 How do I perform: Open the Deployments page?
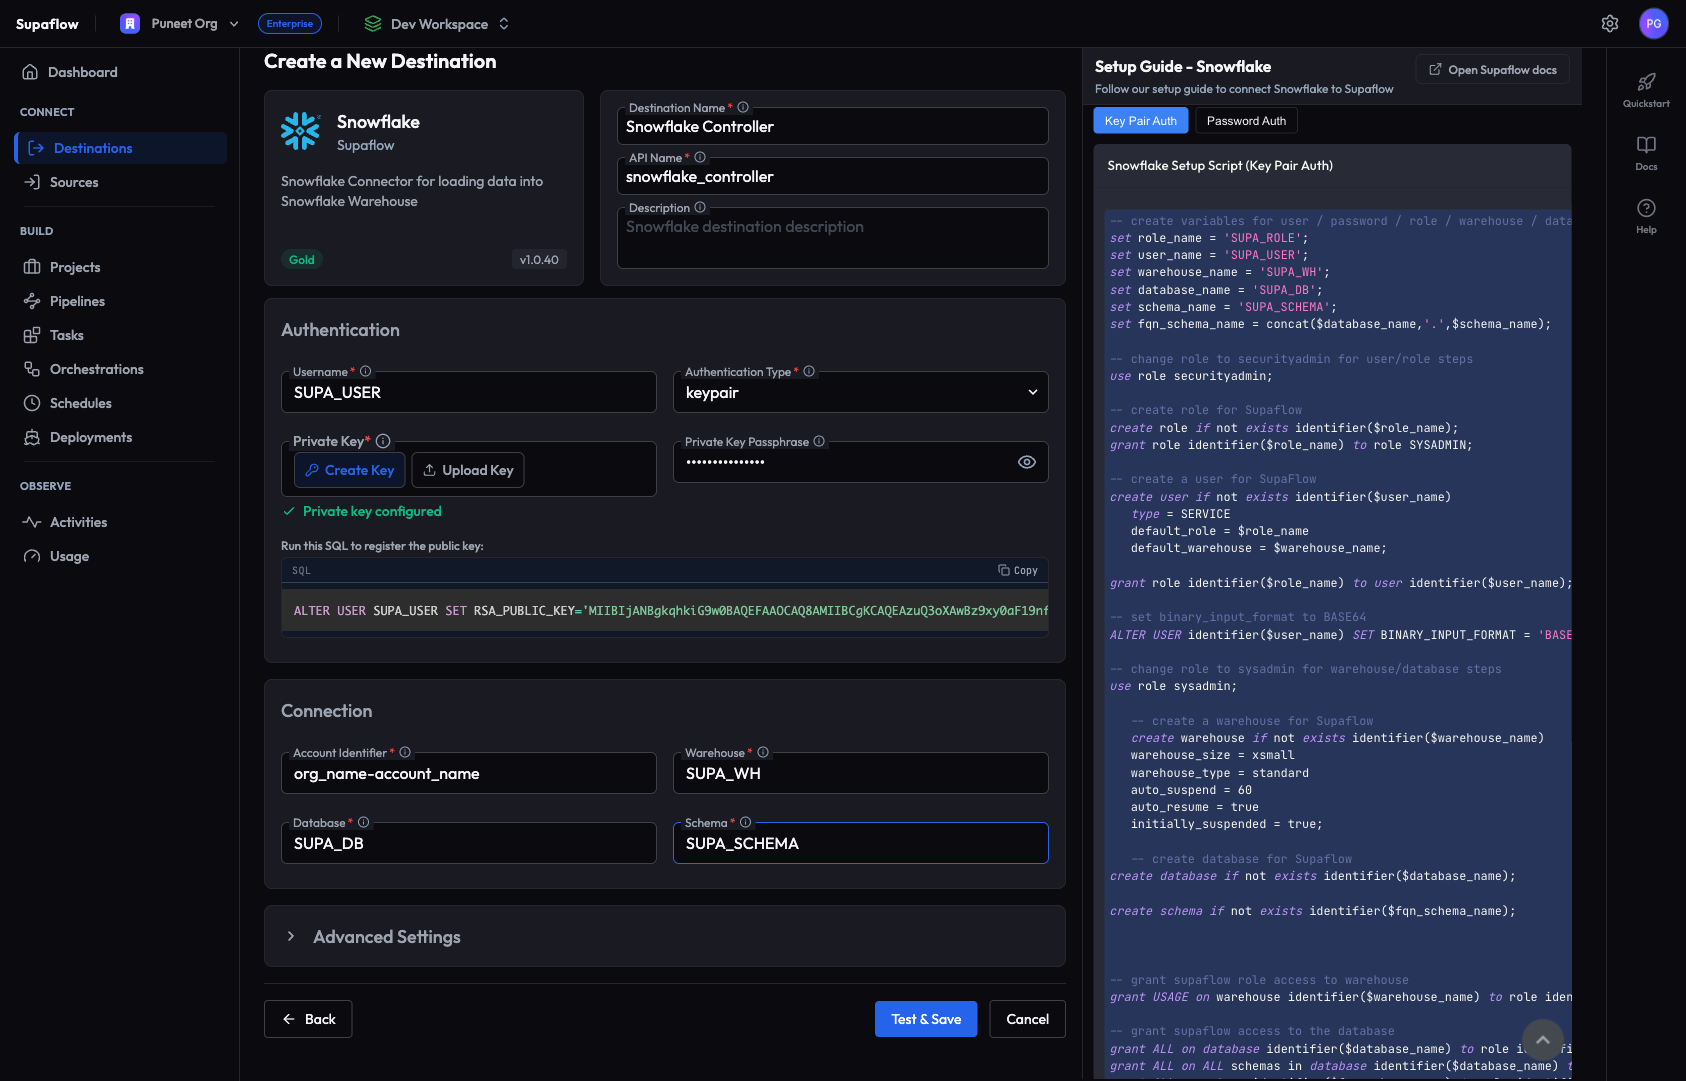click(90, 437)
